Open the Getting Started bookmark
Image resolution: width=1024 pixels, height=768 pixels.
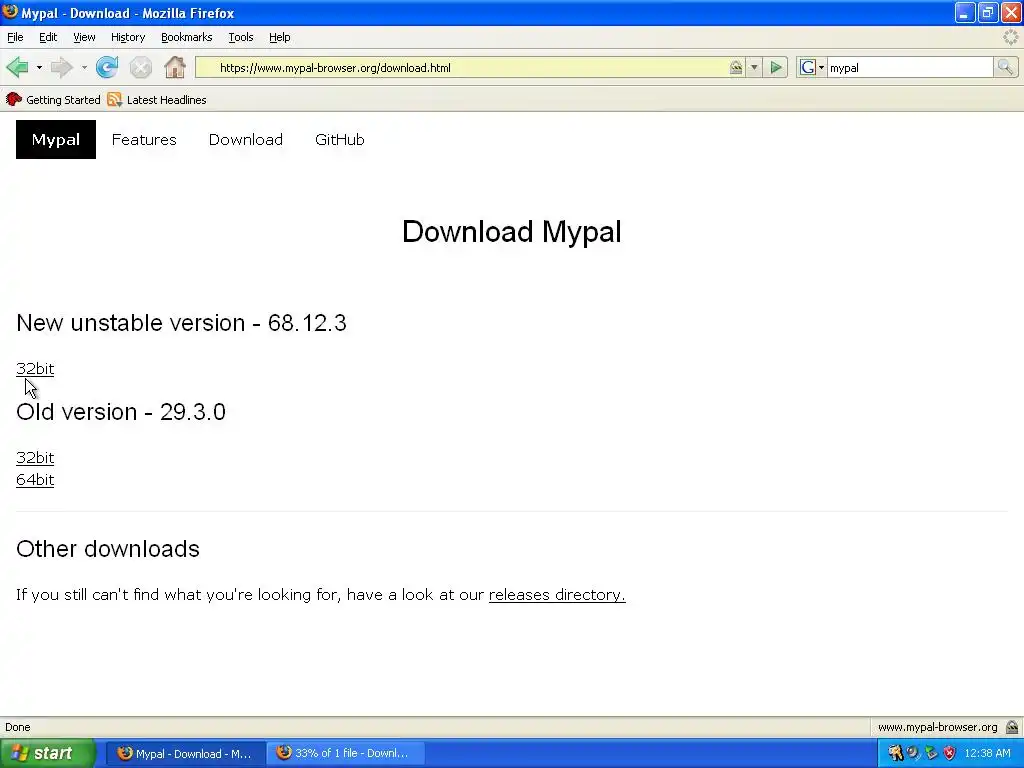pyautogui.click(x=53, y=100)
